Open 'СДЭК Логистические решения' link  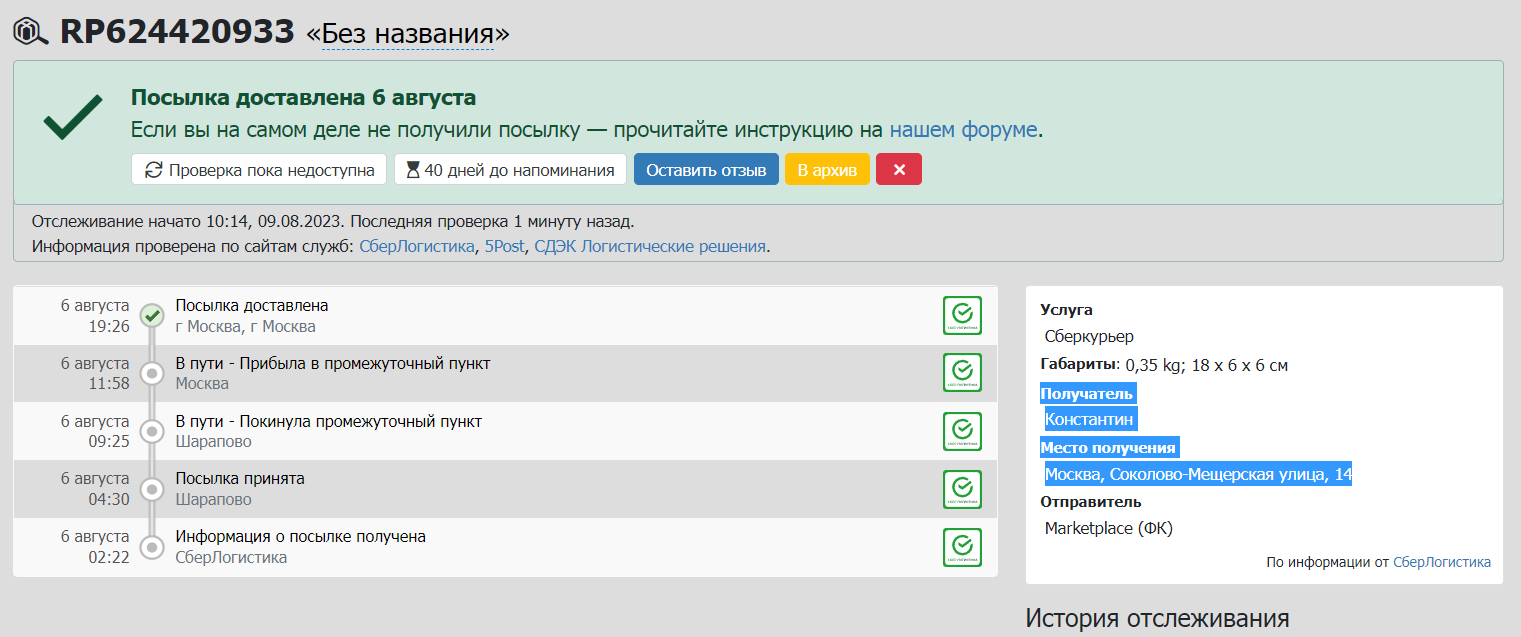point(650,246)
